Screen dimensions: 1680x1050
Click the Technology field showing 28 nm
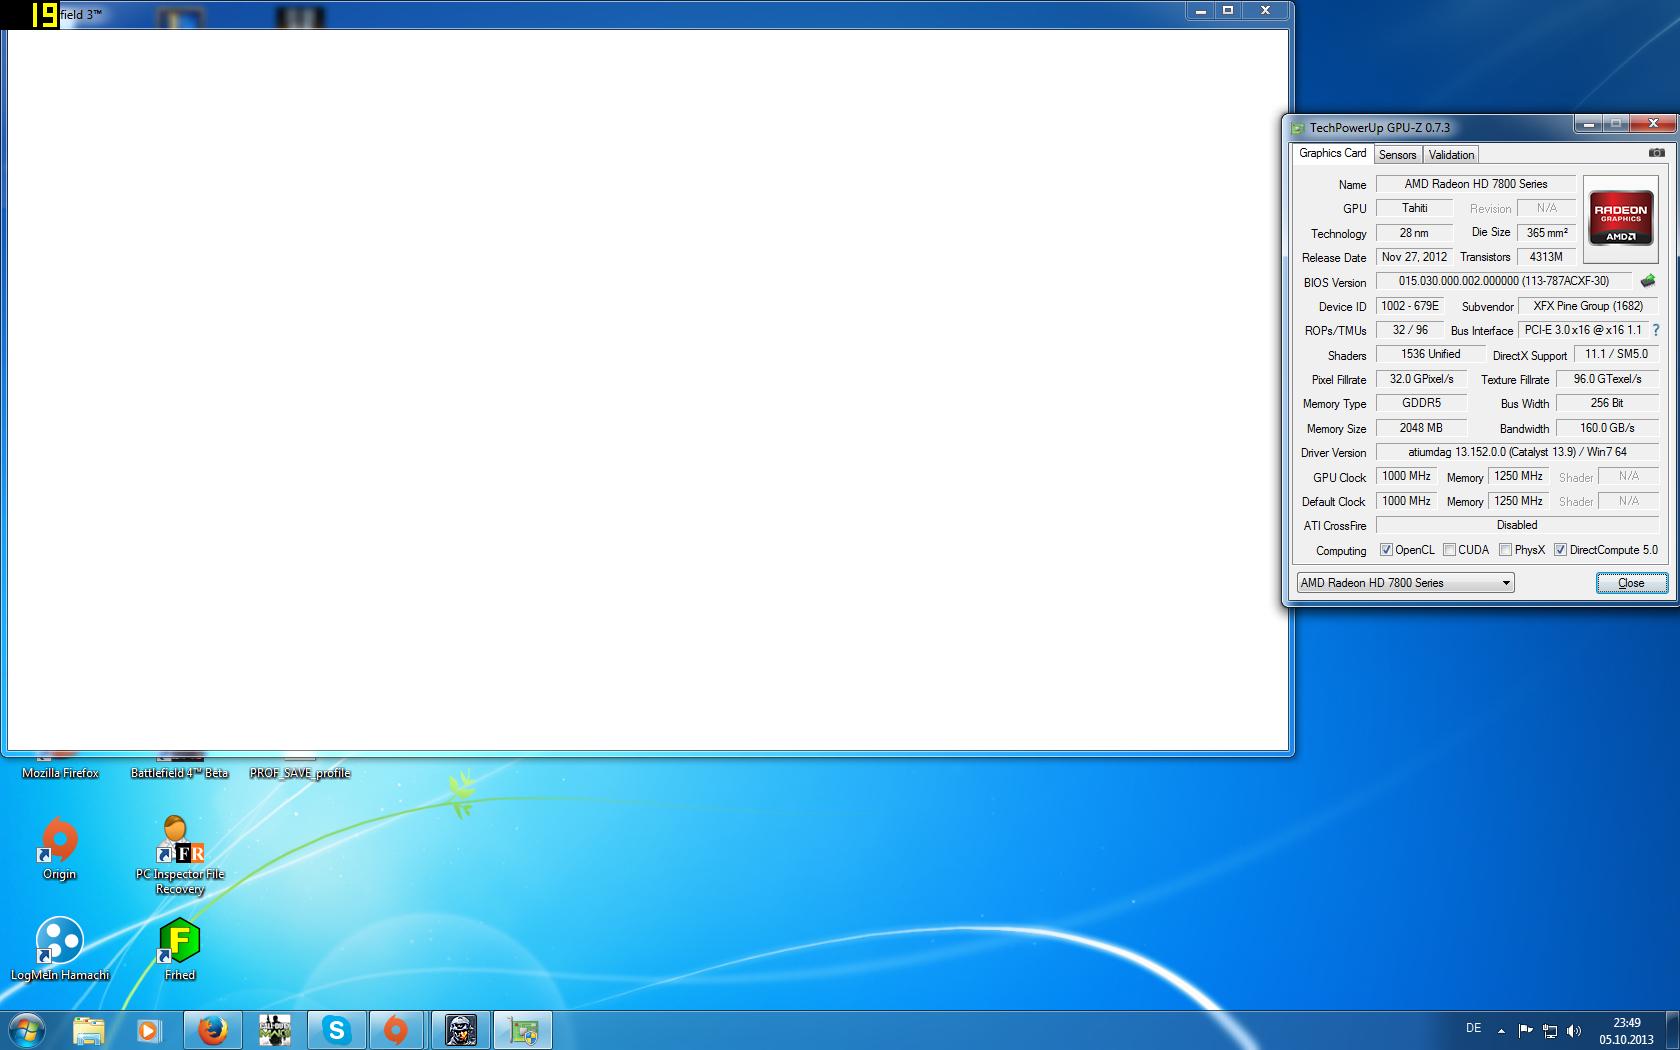[1414, 233]
